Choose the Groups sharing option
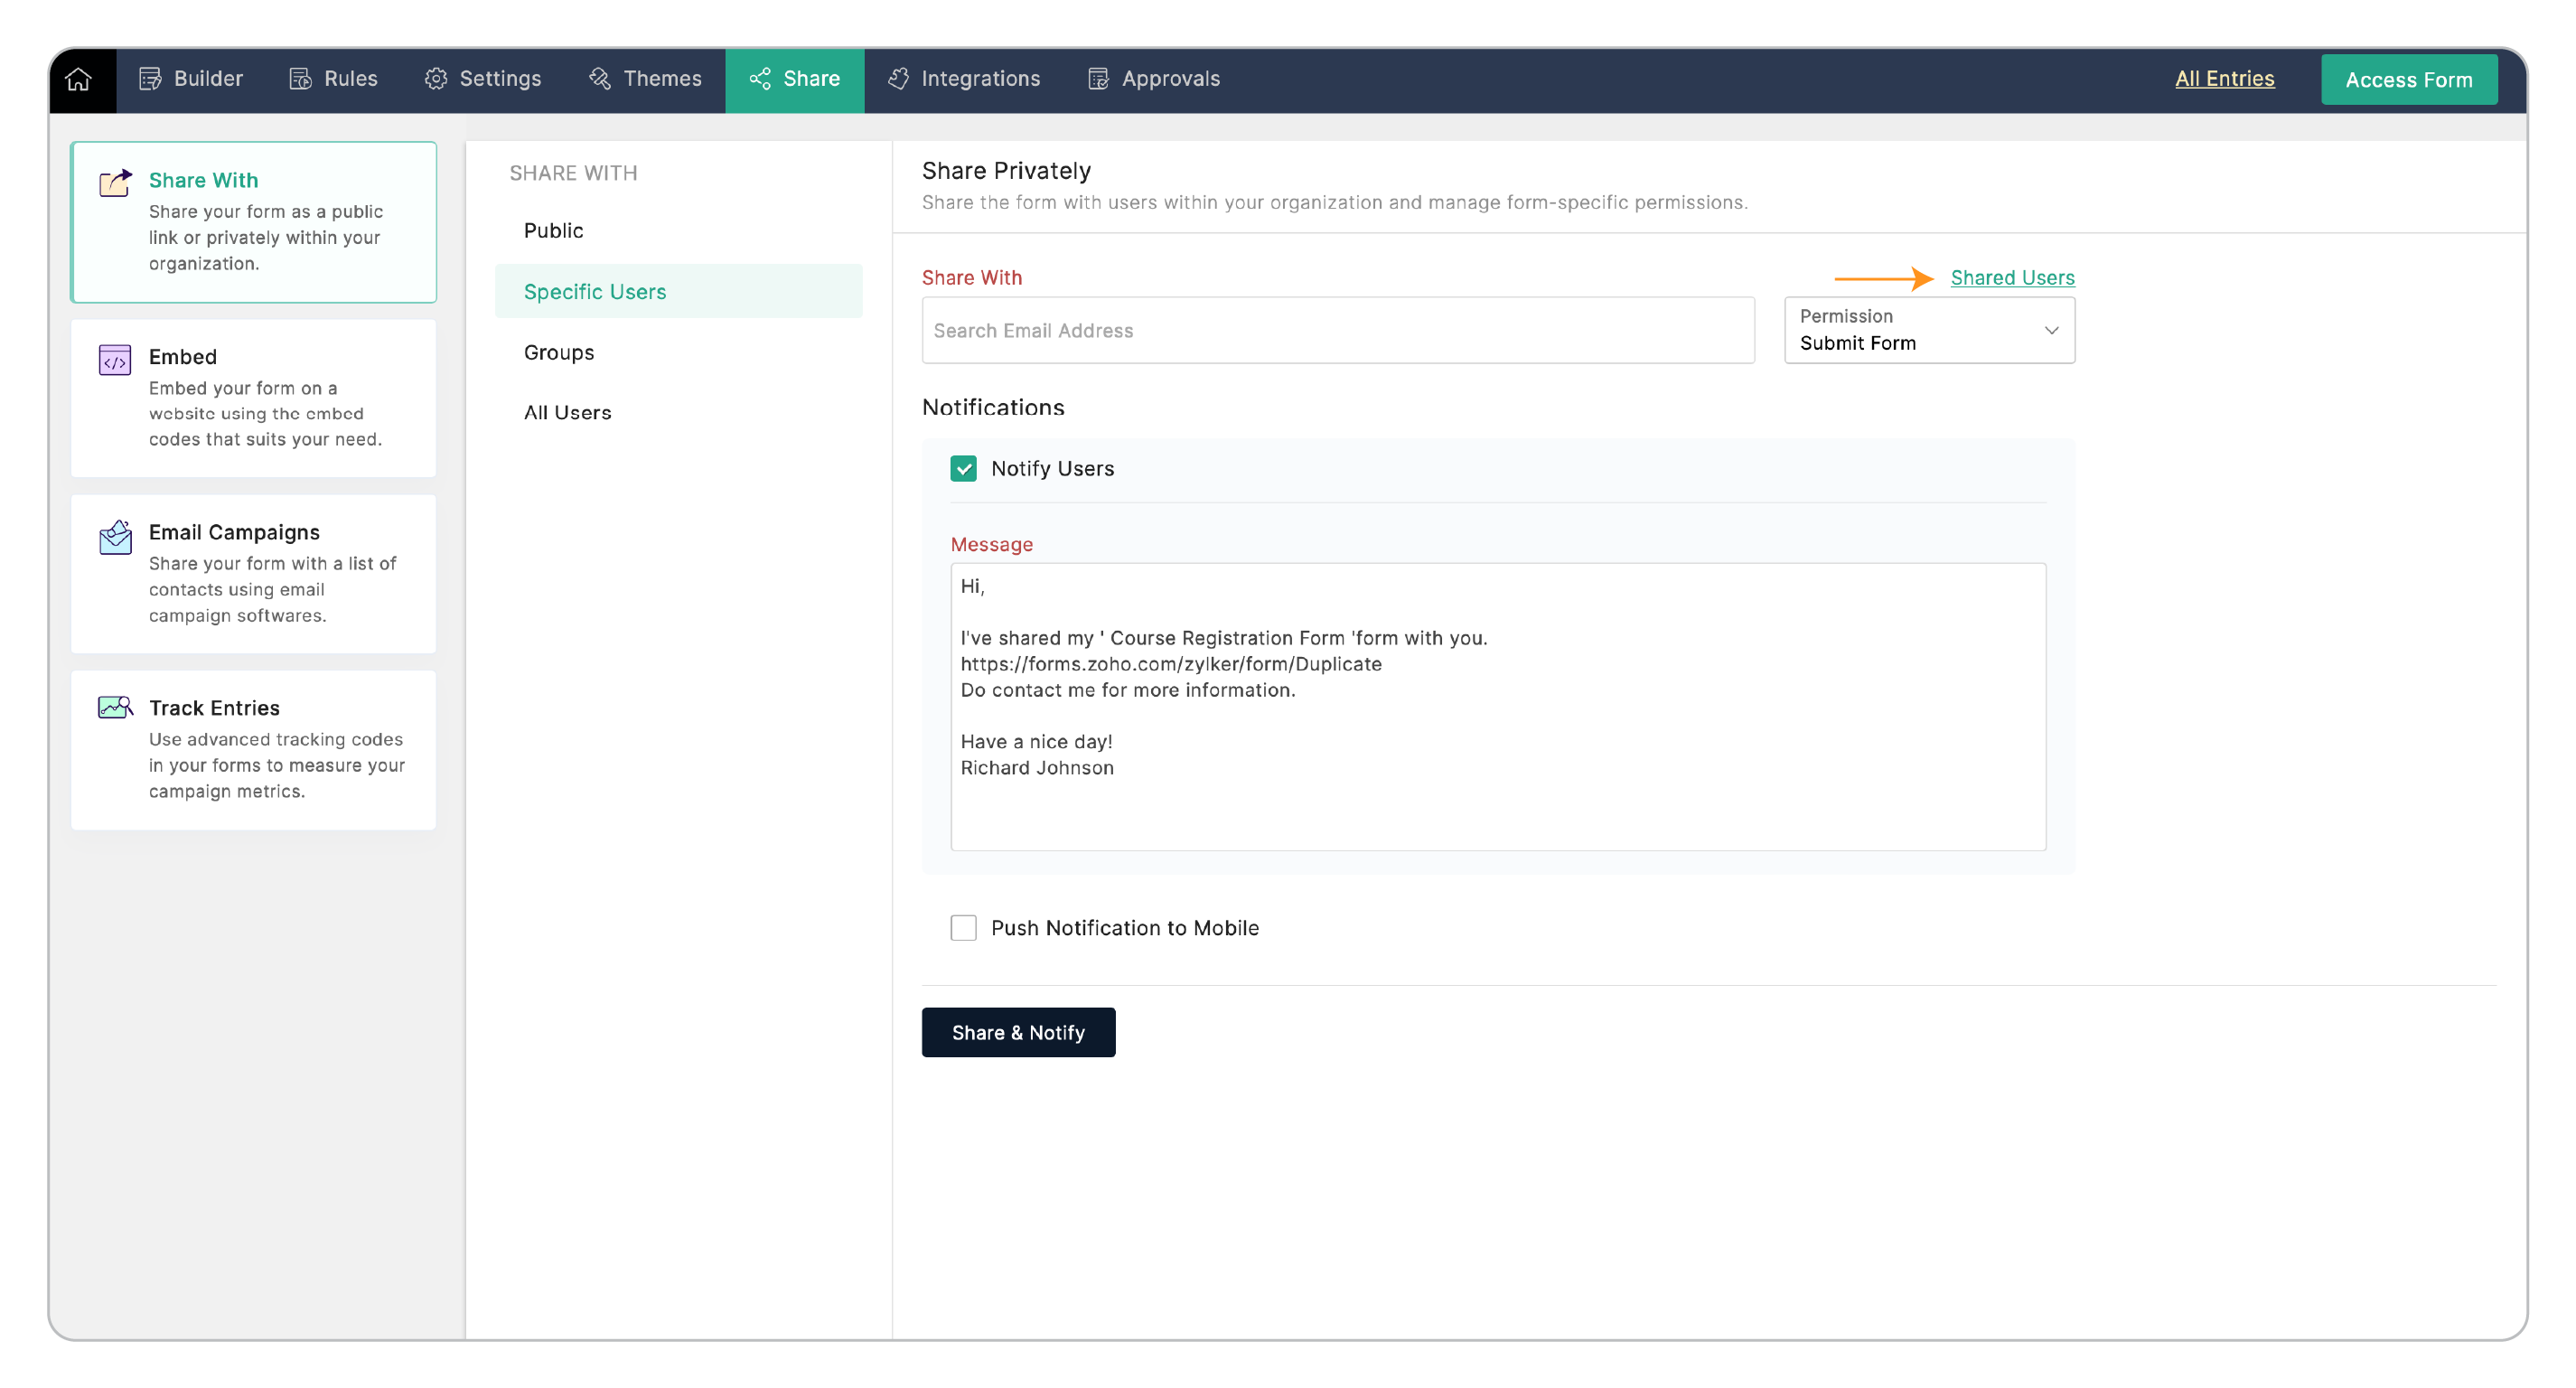Image resolution: width=2576 pixels, height=1388 pixels. pyautogui.click(x=558, y=352)
